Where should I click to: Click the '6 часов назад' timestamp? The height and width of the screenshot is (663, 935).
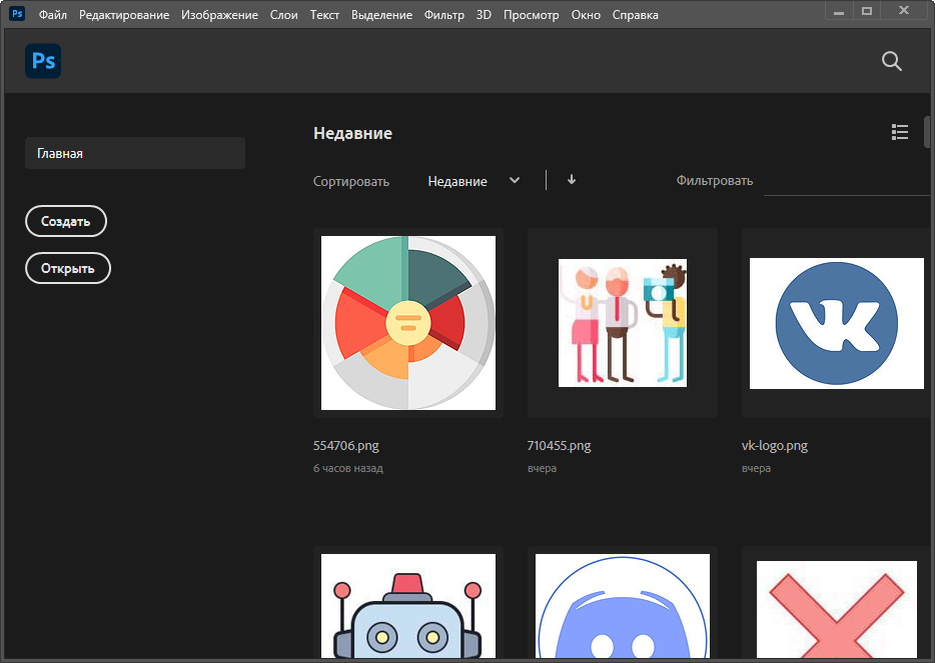(x=348, y=469)
